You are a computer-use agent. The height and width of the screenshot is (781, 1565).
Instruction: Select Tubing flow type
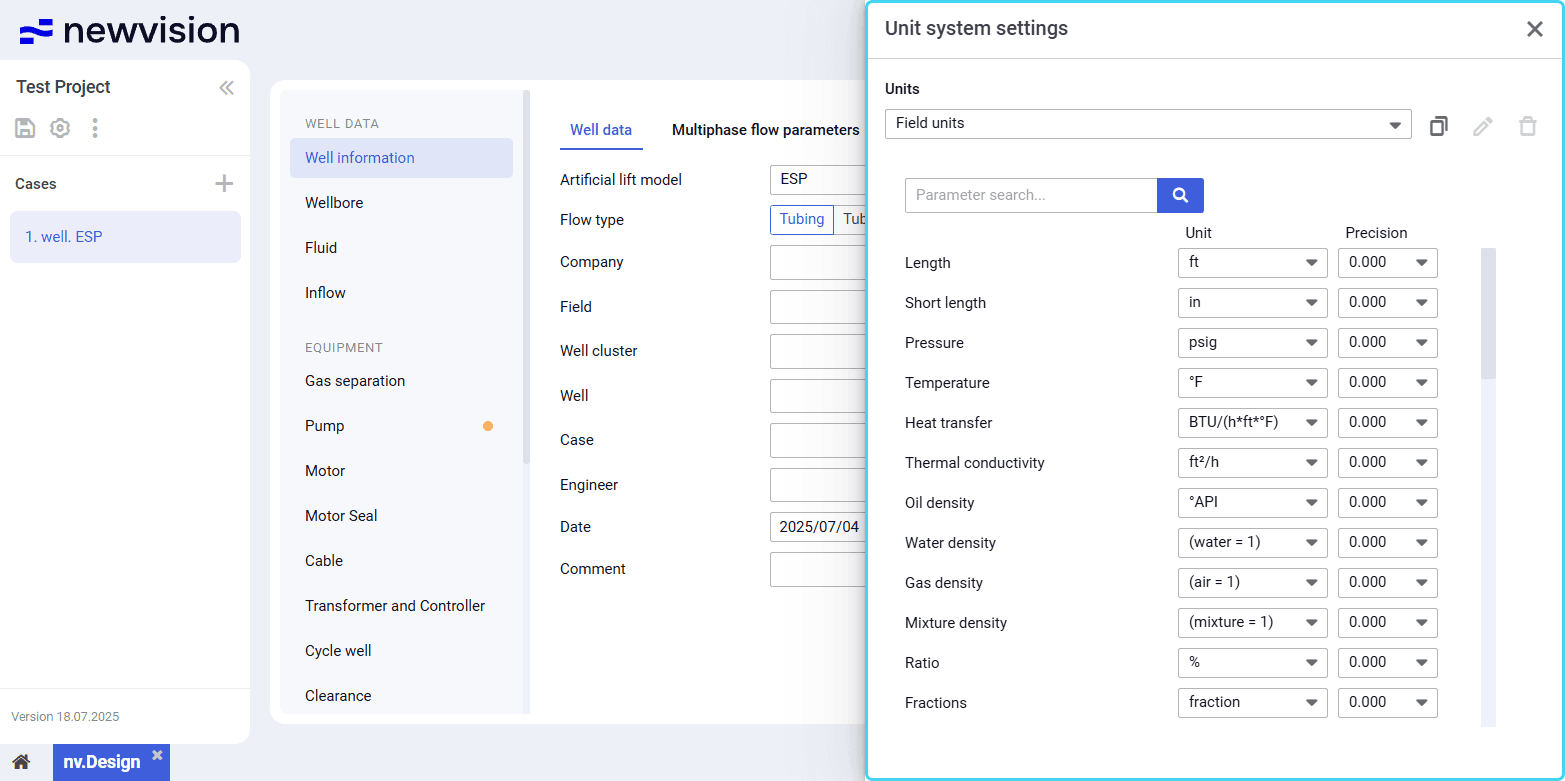(801, 220)
